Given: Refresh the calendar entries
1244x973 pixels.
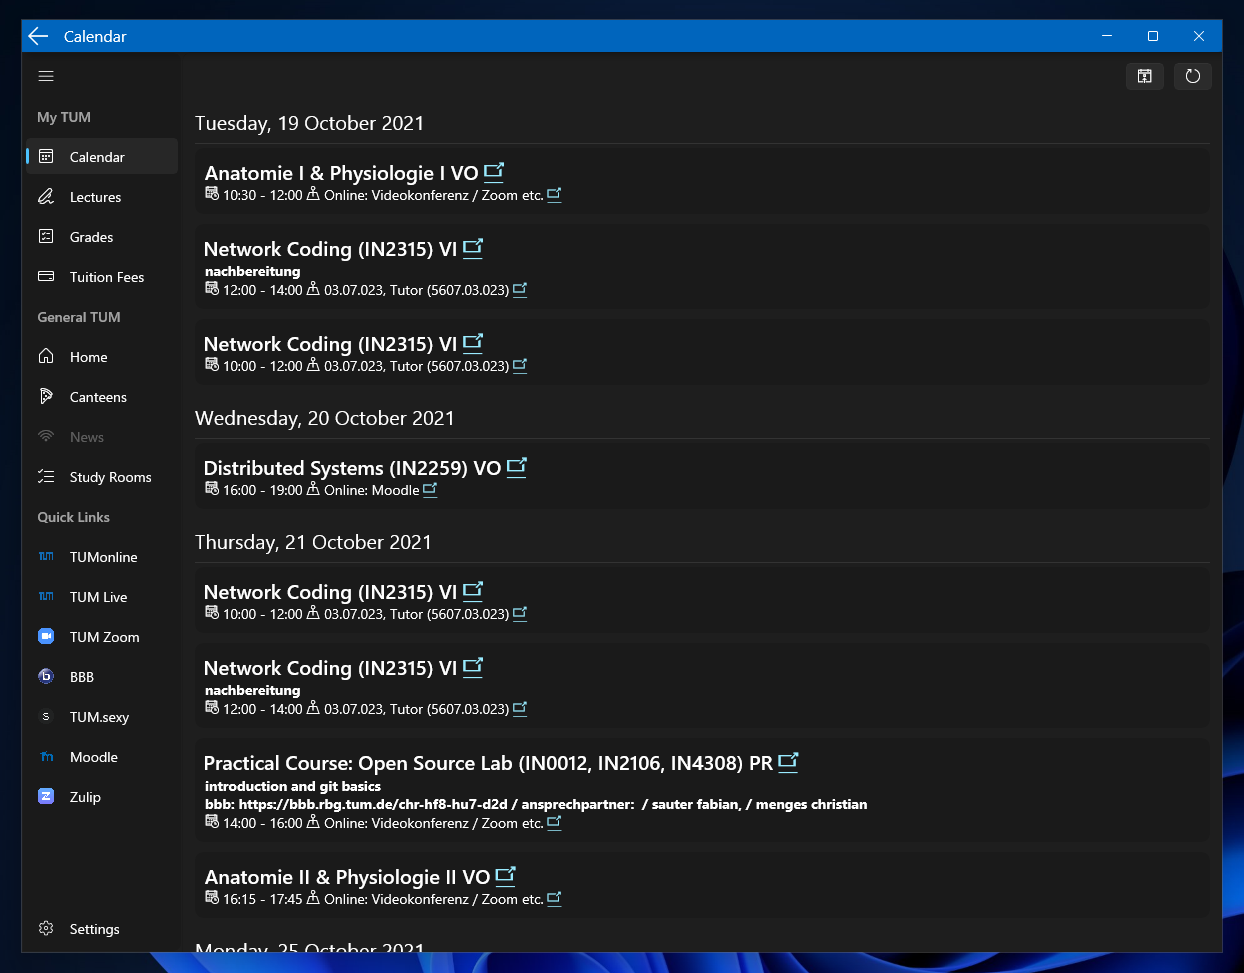Looking at the screenshot, I should (x=1193, y=76).
